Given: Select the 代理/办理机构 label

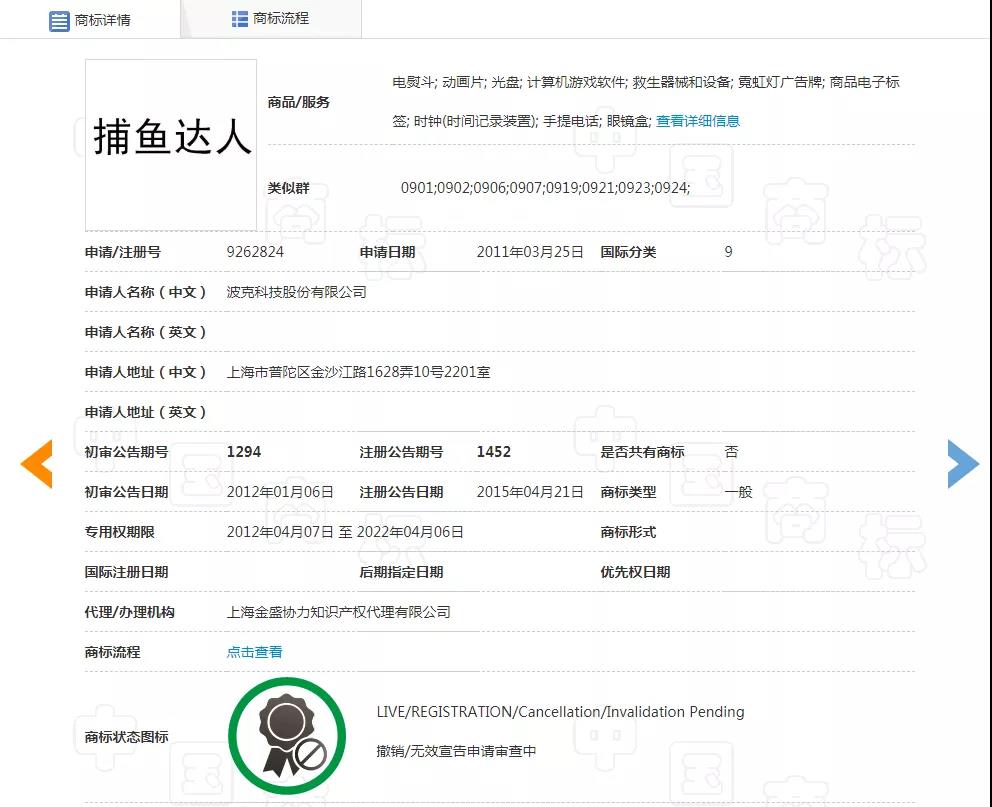Looking at the screenshot, I should [x=130, y=612].
